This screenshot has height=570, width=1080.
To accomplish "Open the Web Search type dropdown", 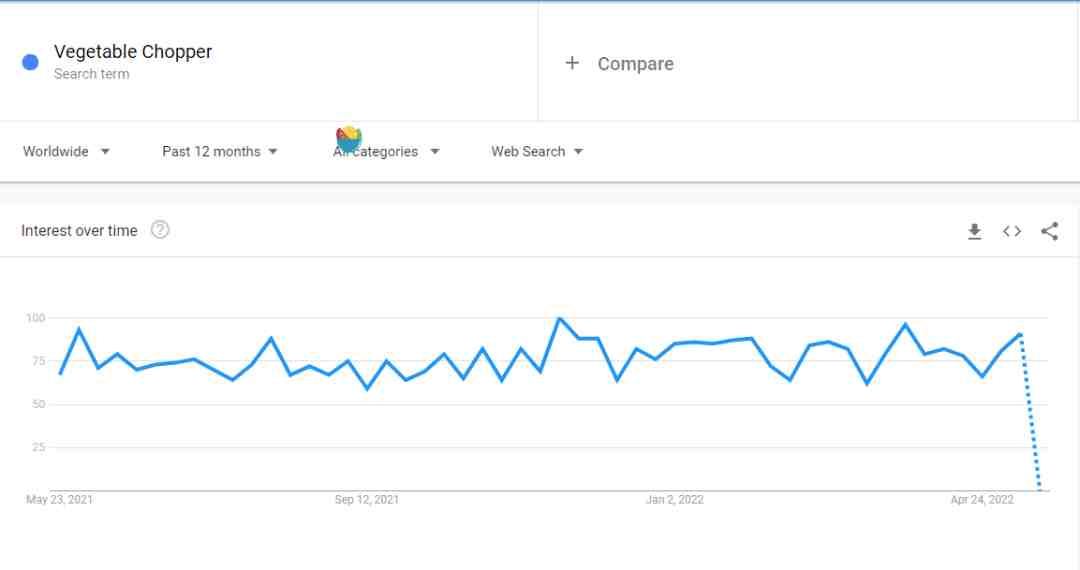I will pyautogui.click(x=537, y=151).
